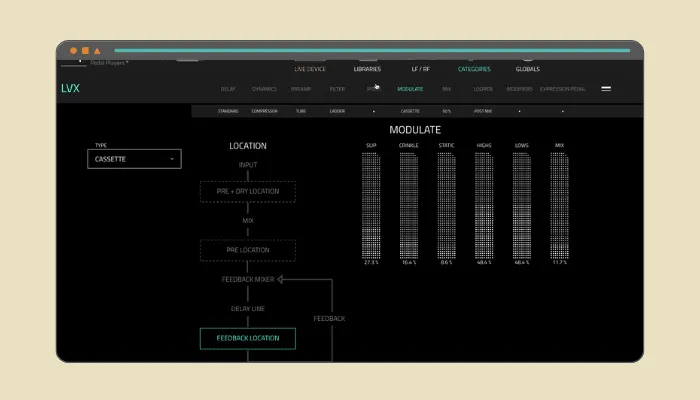
Task: Click LADDER value under Filter
Action: pyautogui.click(x=338, y=111)
